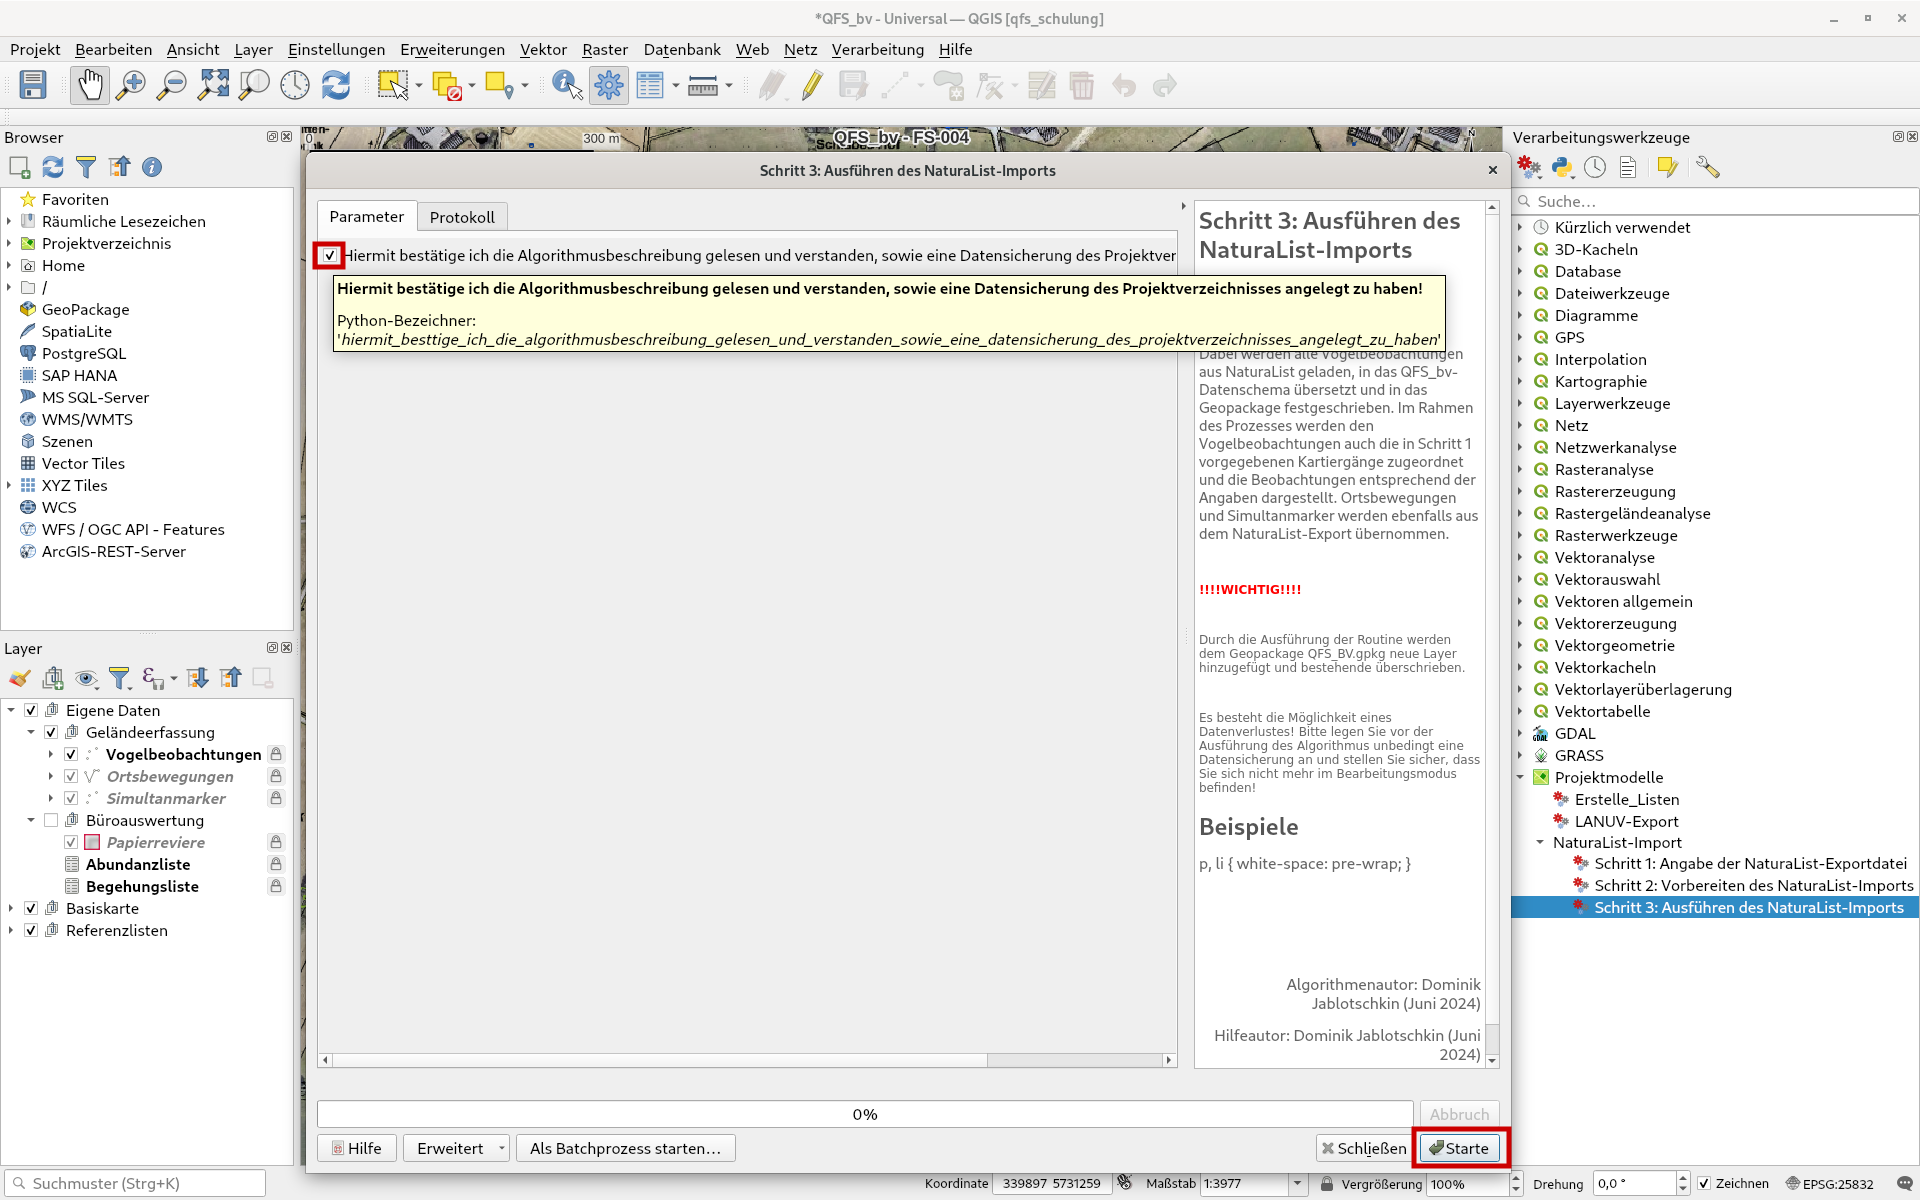Collapse the Projektmodelle tree group

pyautogui.click(x=1521, y=778)
